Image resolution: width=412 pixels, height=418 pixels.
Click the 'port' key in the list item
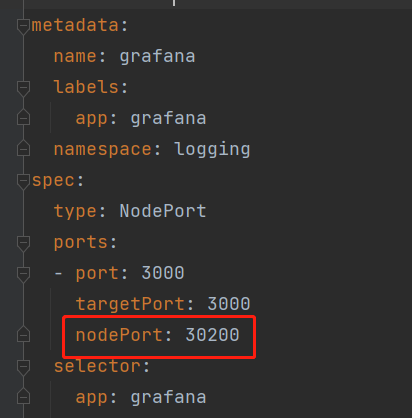(x=97, y=274)
